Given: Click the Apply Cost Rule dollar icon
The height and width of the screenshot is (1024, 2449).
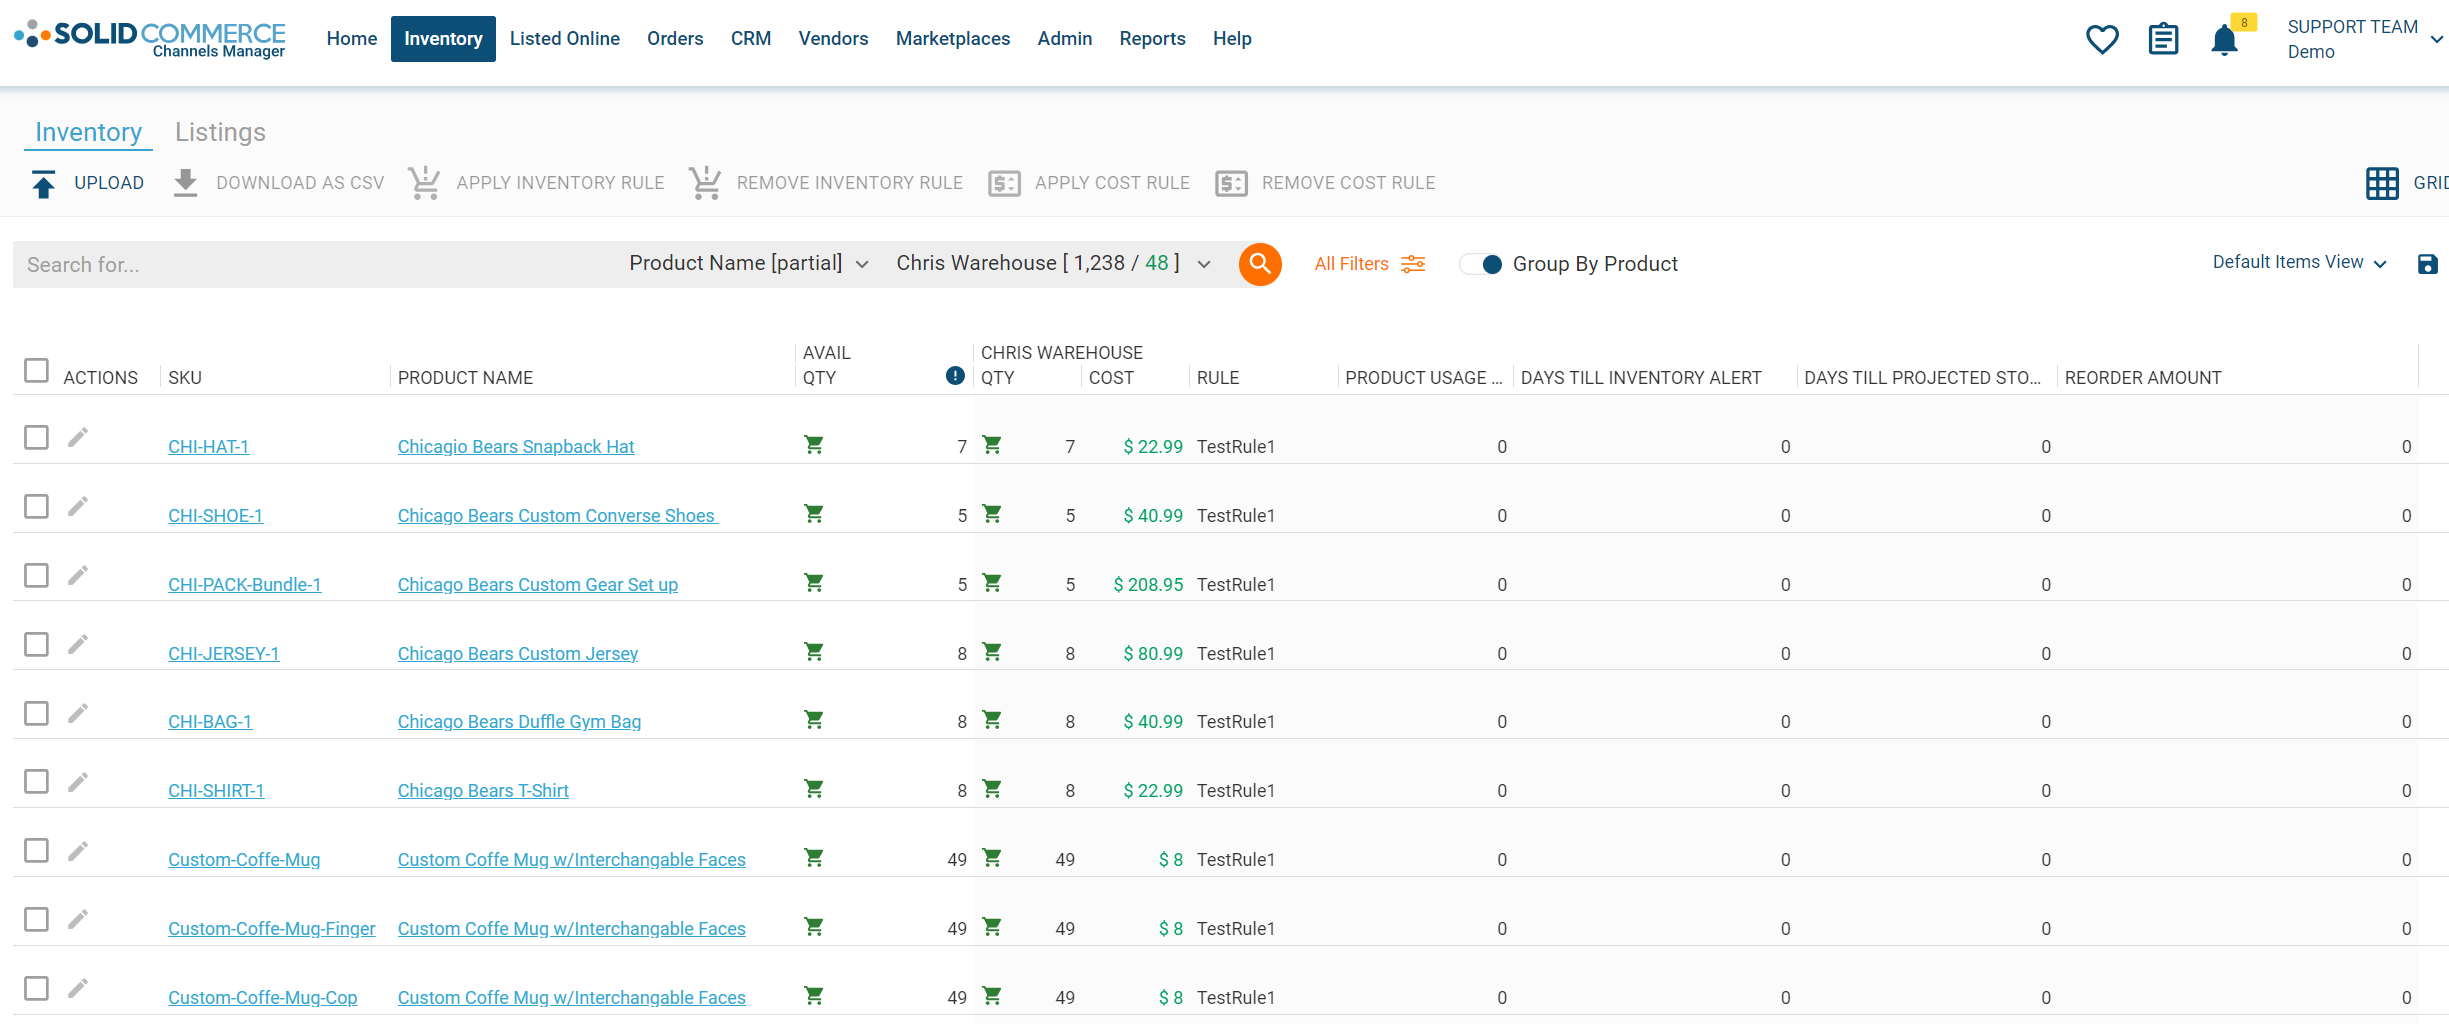Looking at the screenshot, I should tap(1004, 184).
